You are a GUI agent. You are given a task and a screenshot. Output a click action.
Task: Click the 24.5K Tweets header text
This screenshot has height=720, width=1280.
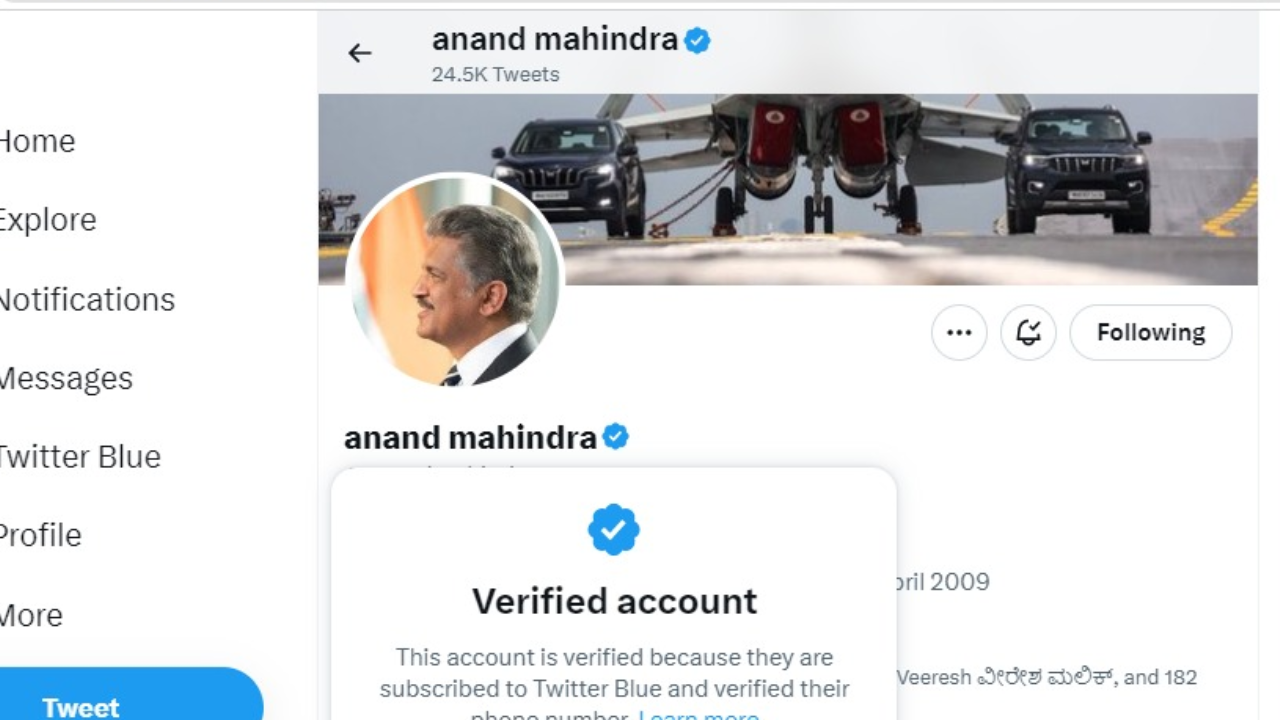[495, 75]
